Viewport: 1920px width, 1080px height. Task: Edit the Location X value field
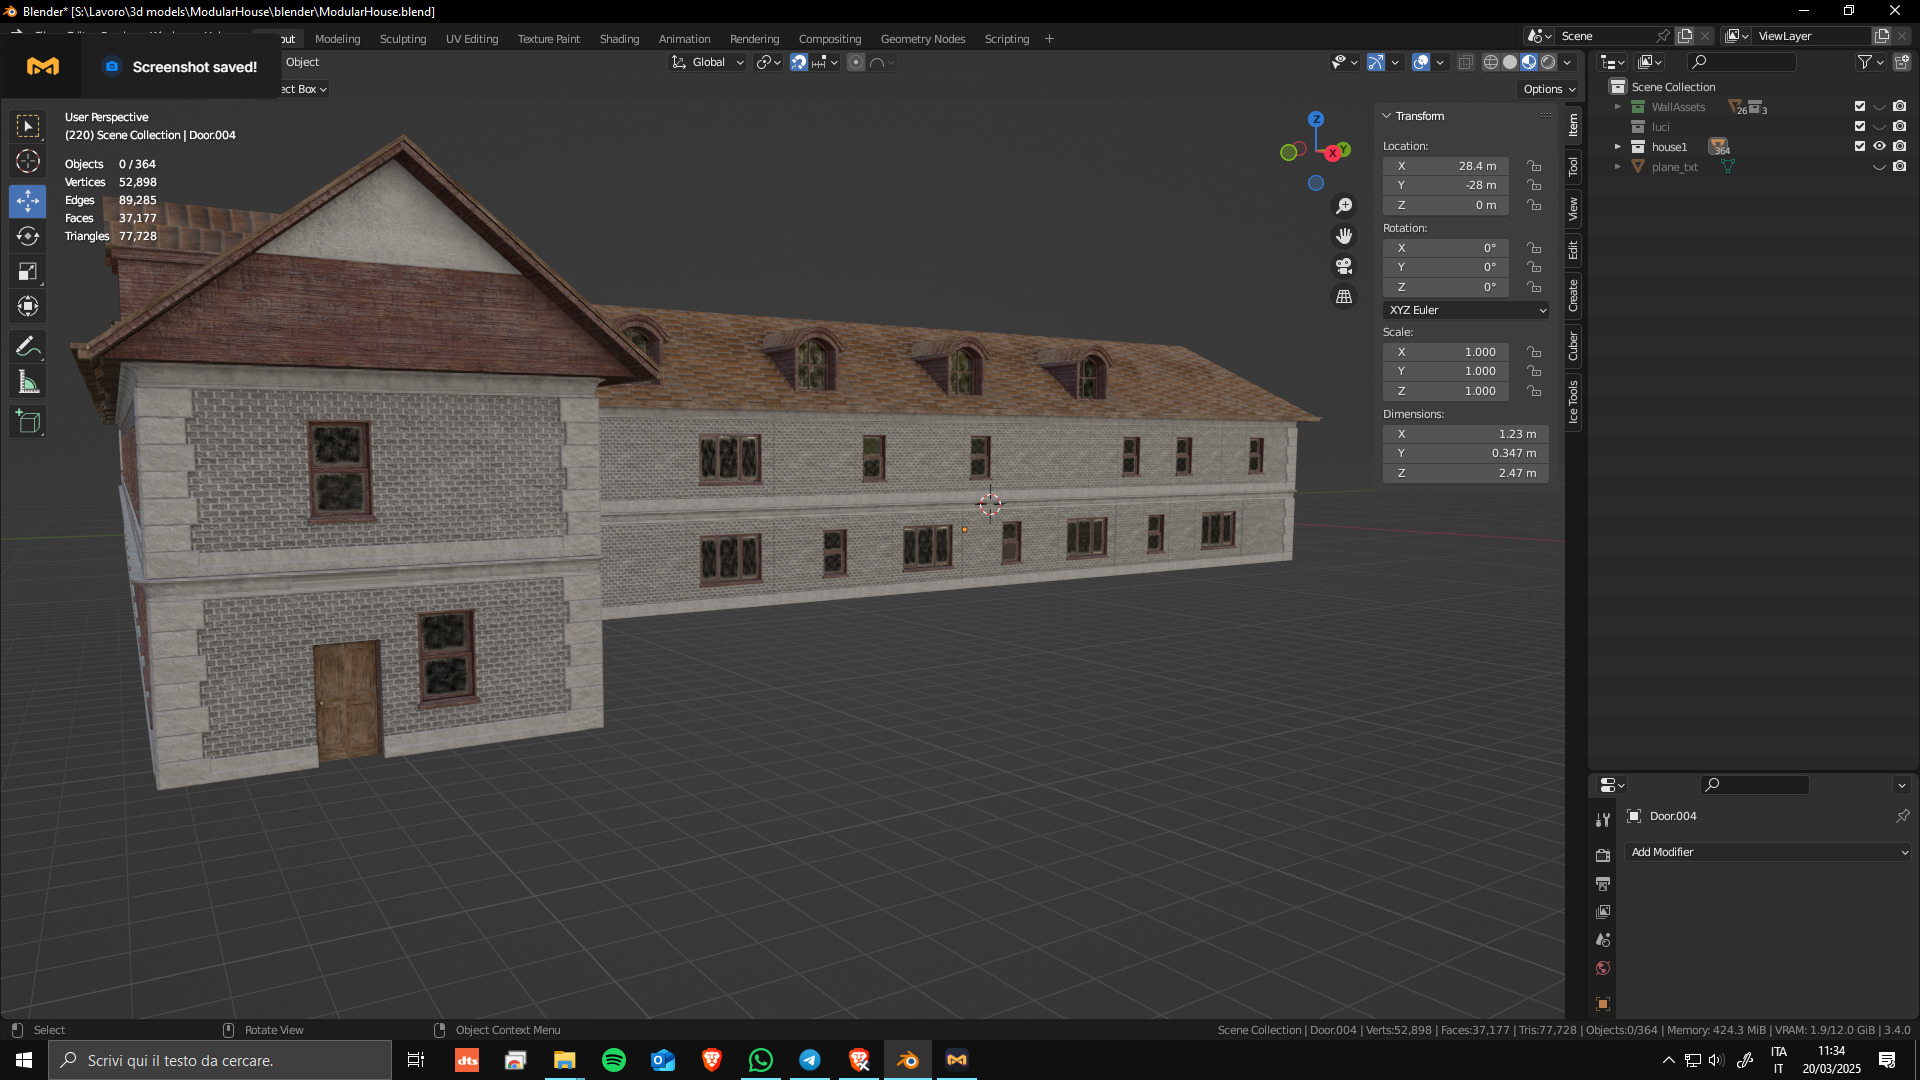coord(1446,166)
